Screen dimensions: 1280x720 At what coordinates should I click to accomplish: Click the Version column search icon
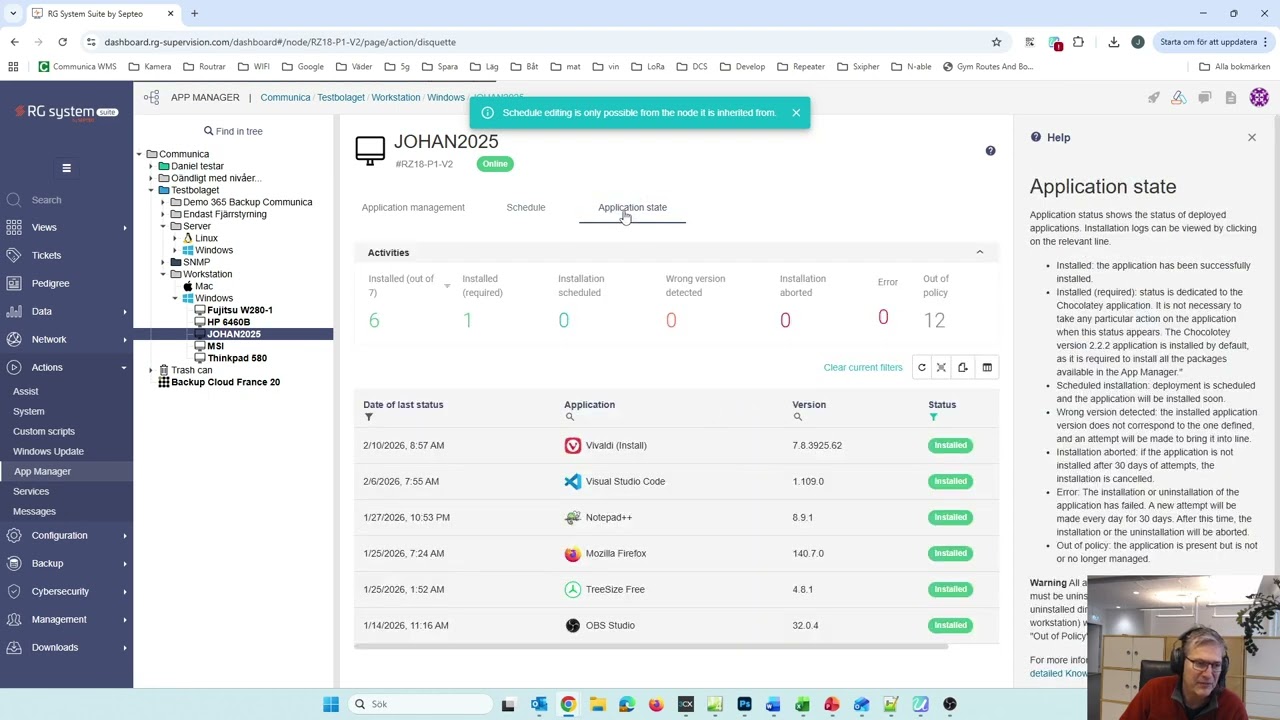tap(797, 417)
